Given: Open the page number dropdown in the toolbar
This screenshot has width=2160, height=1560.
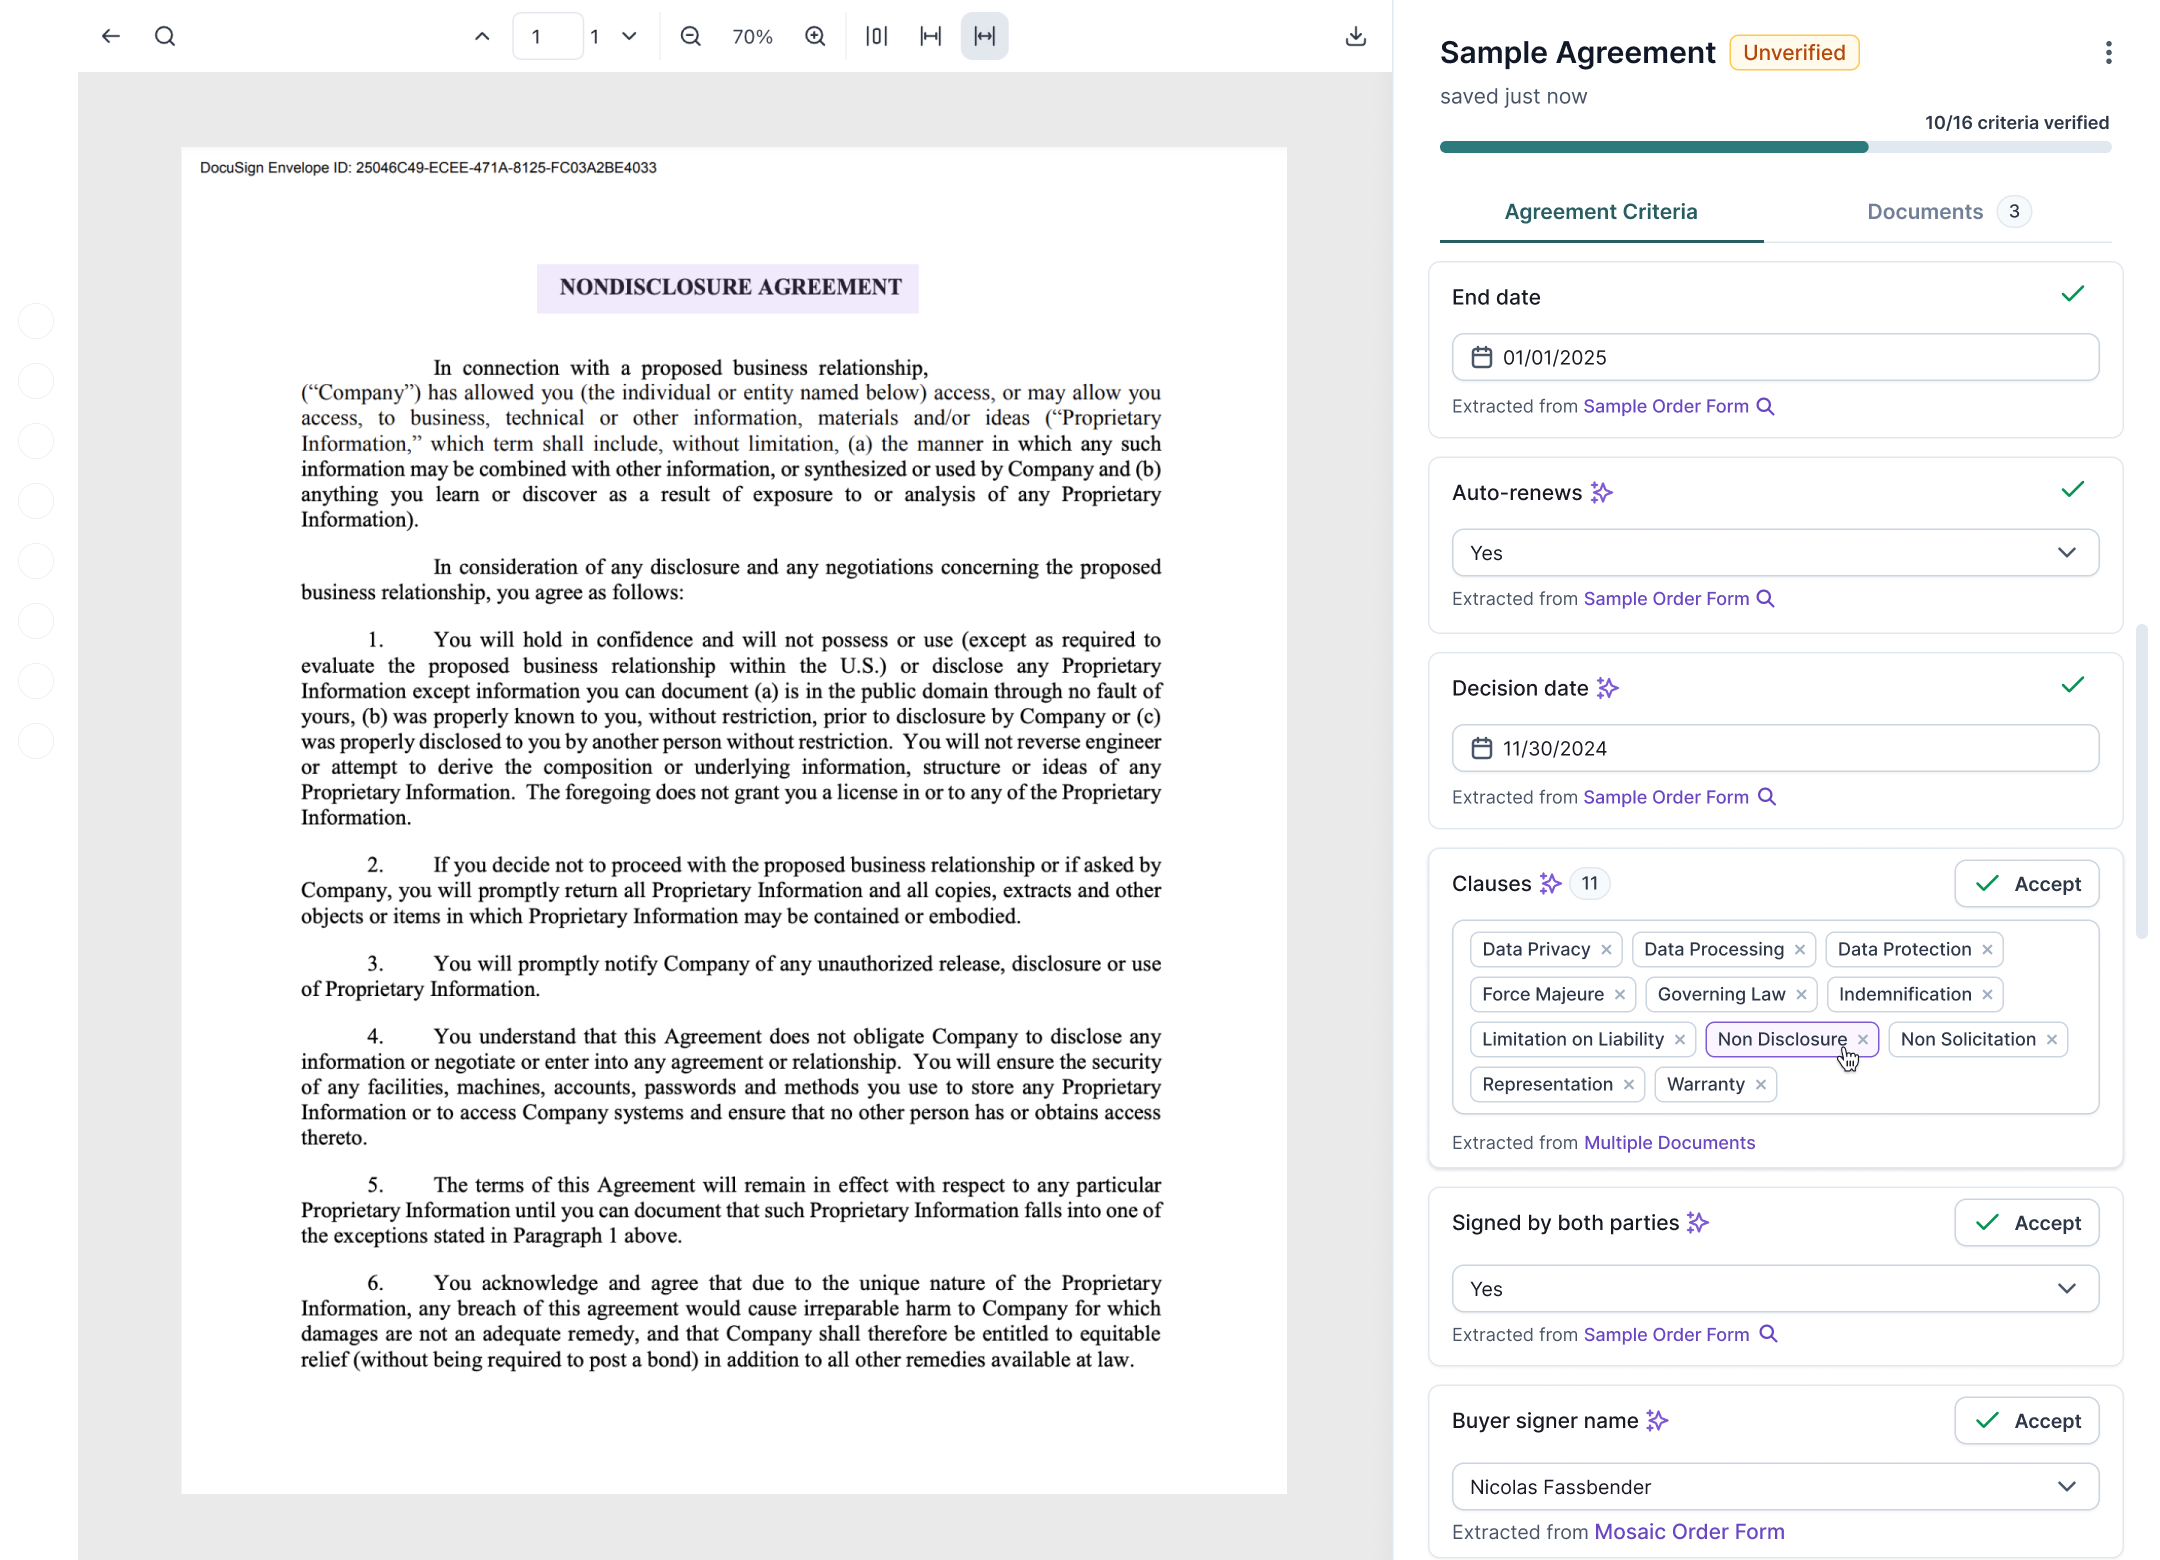Looking at the screenshot, I should pos(628,36).
